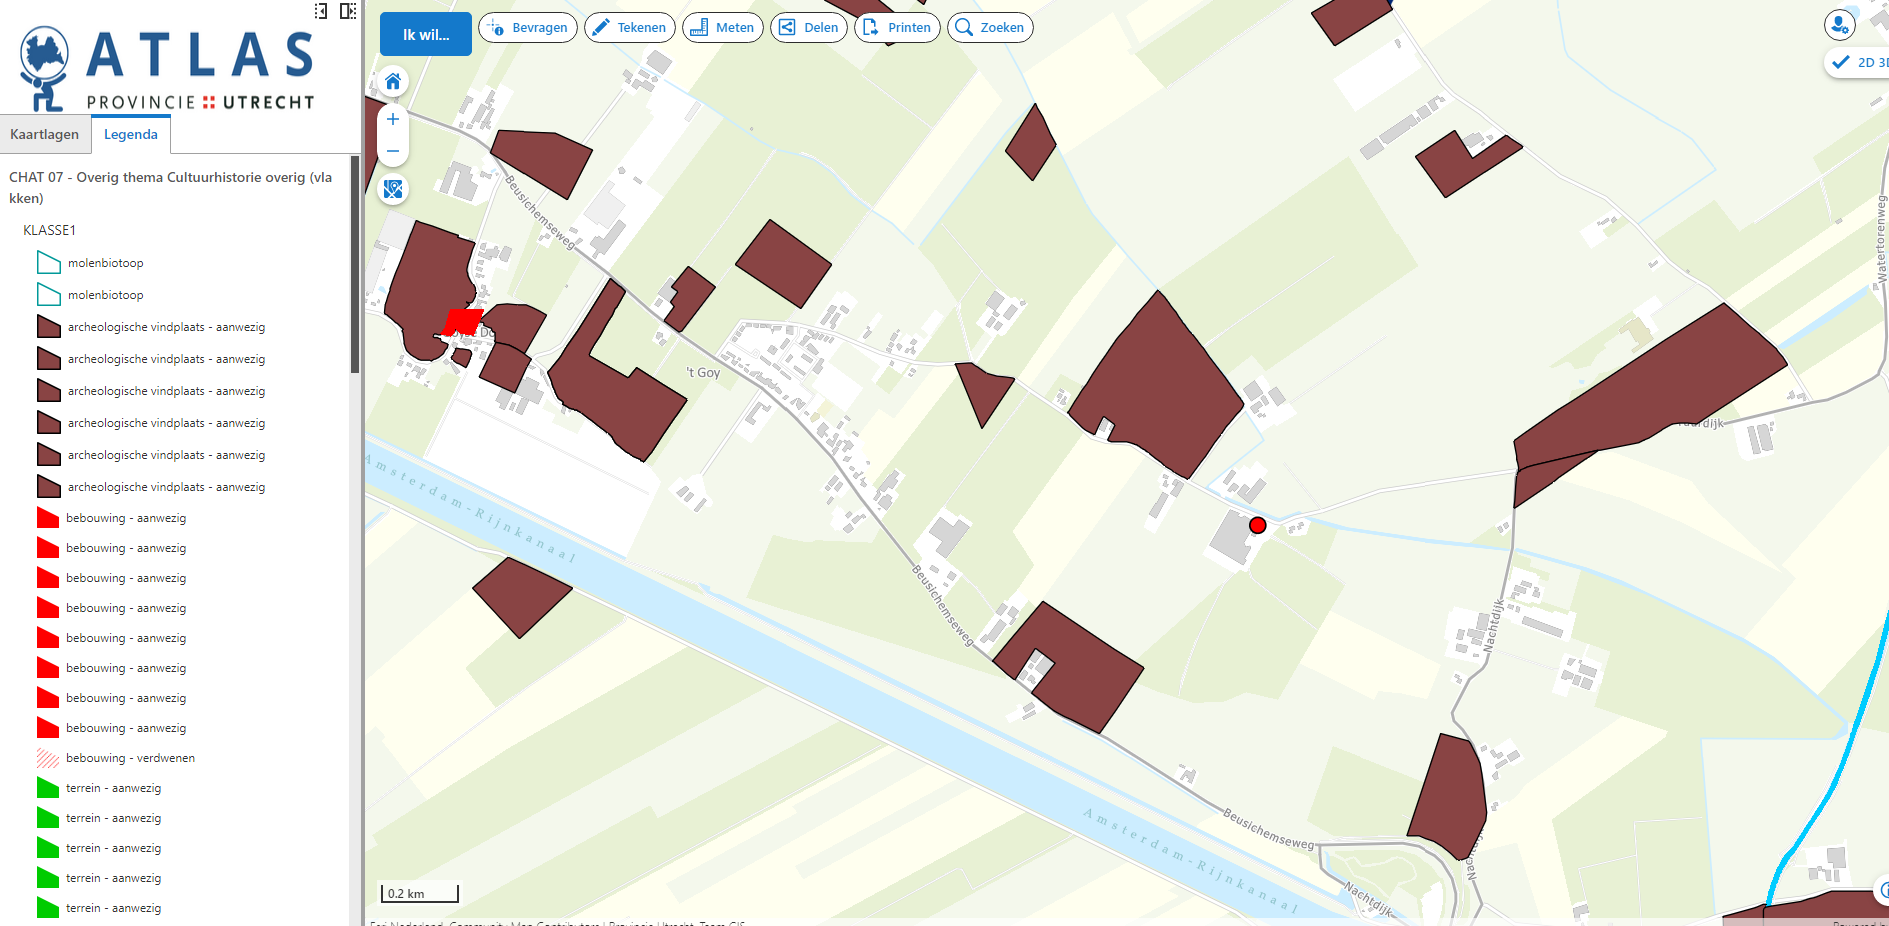The height and width of the screenshot is (926, 1889).
Task: Click the red circle marker on map
Action: coord(1258,525)
